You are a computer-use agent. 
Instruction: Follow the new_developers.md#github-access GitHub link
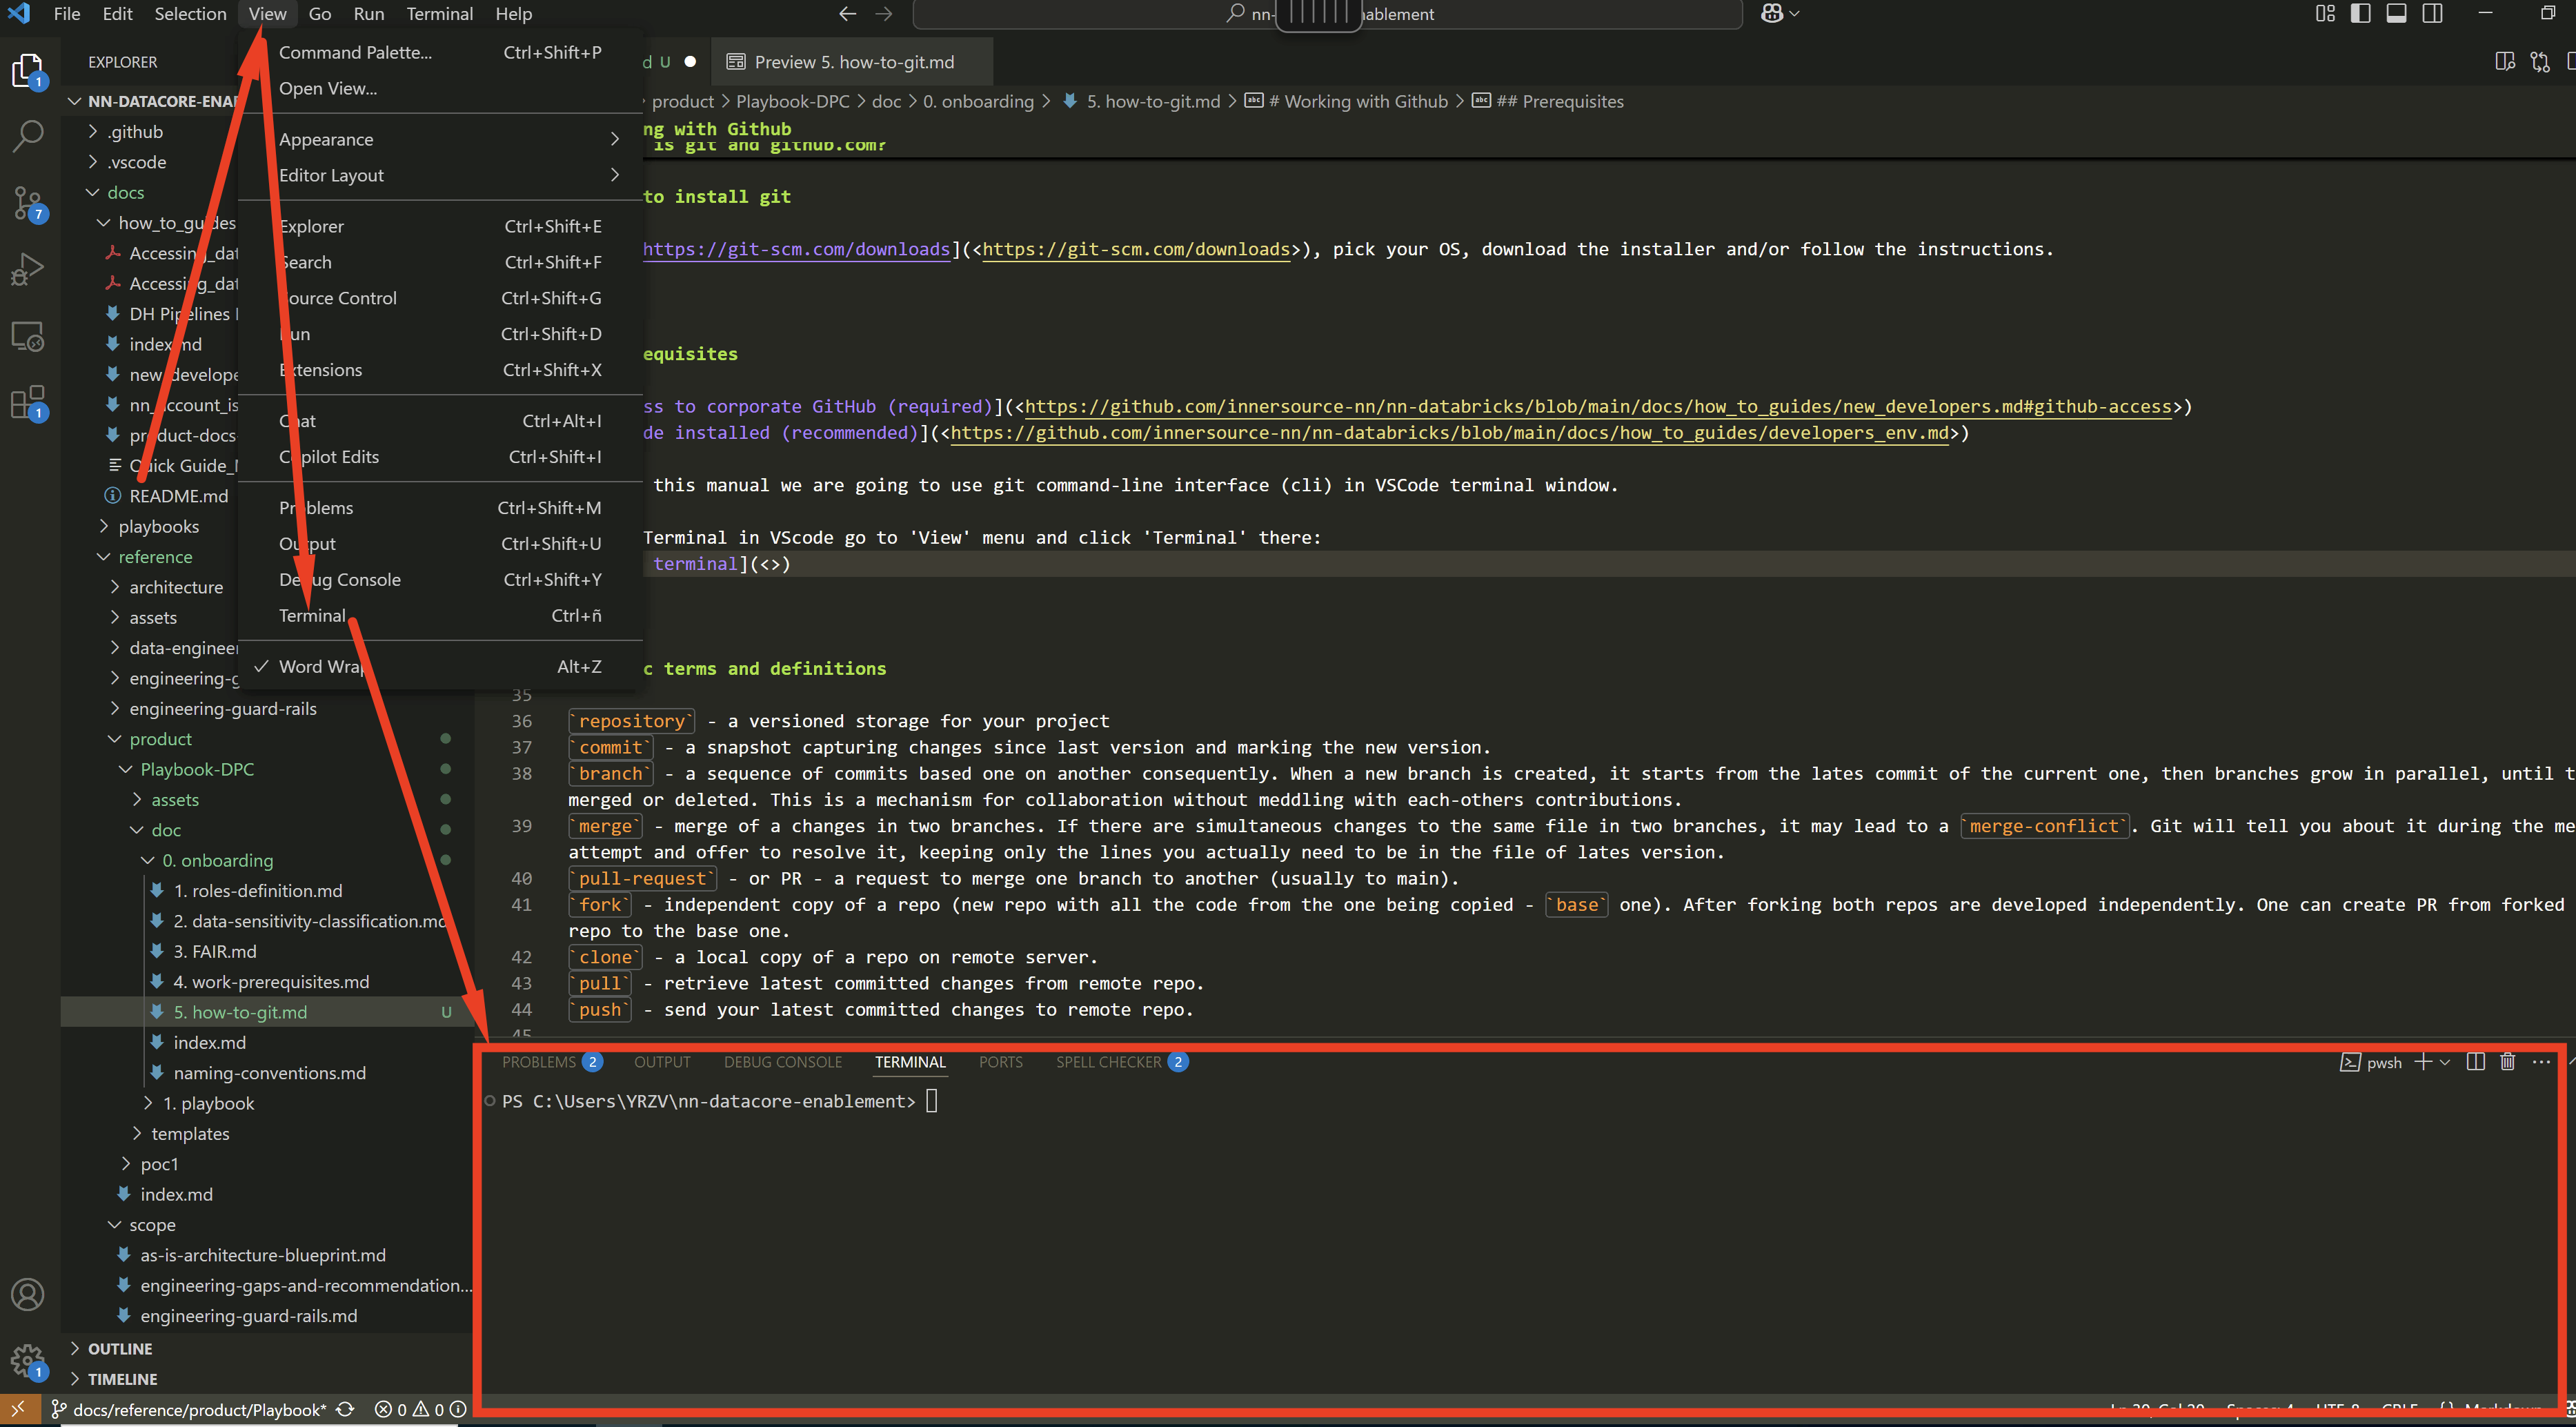[x=1598, y=406]
